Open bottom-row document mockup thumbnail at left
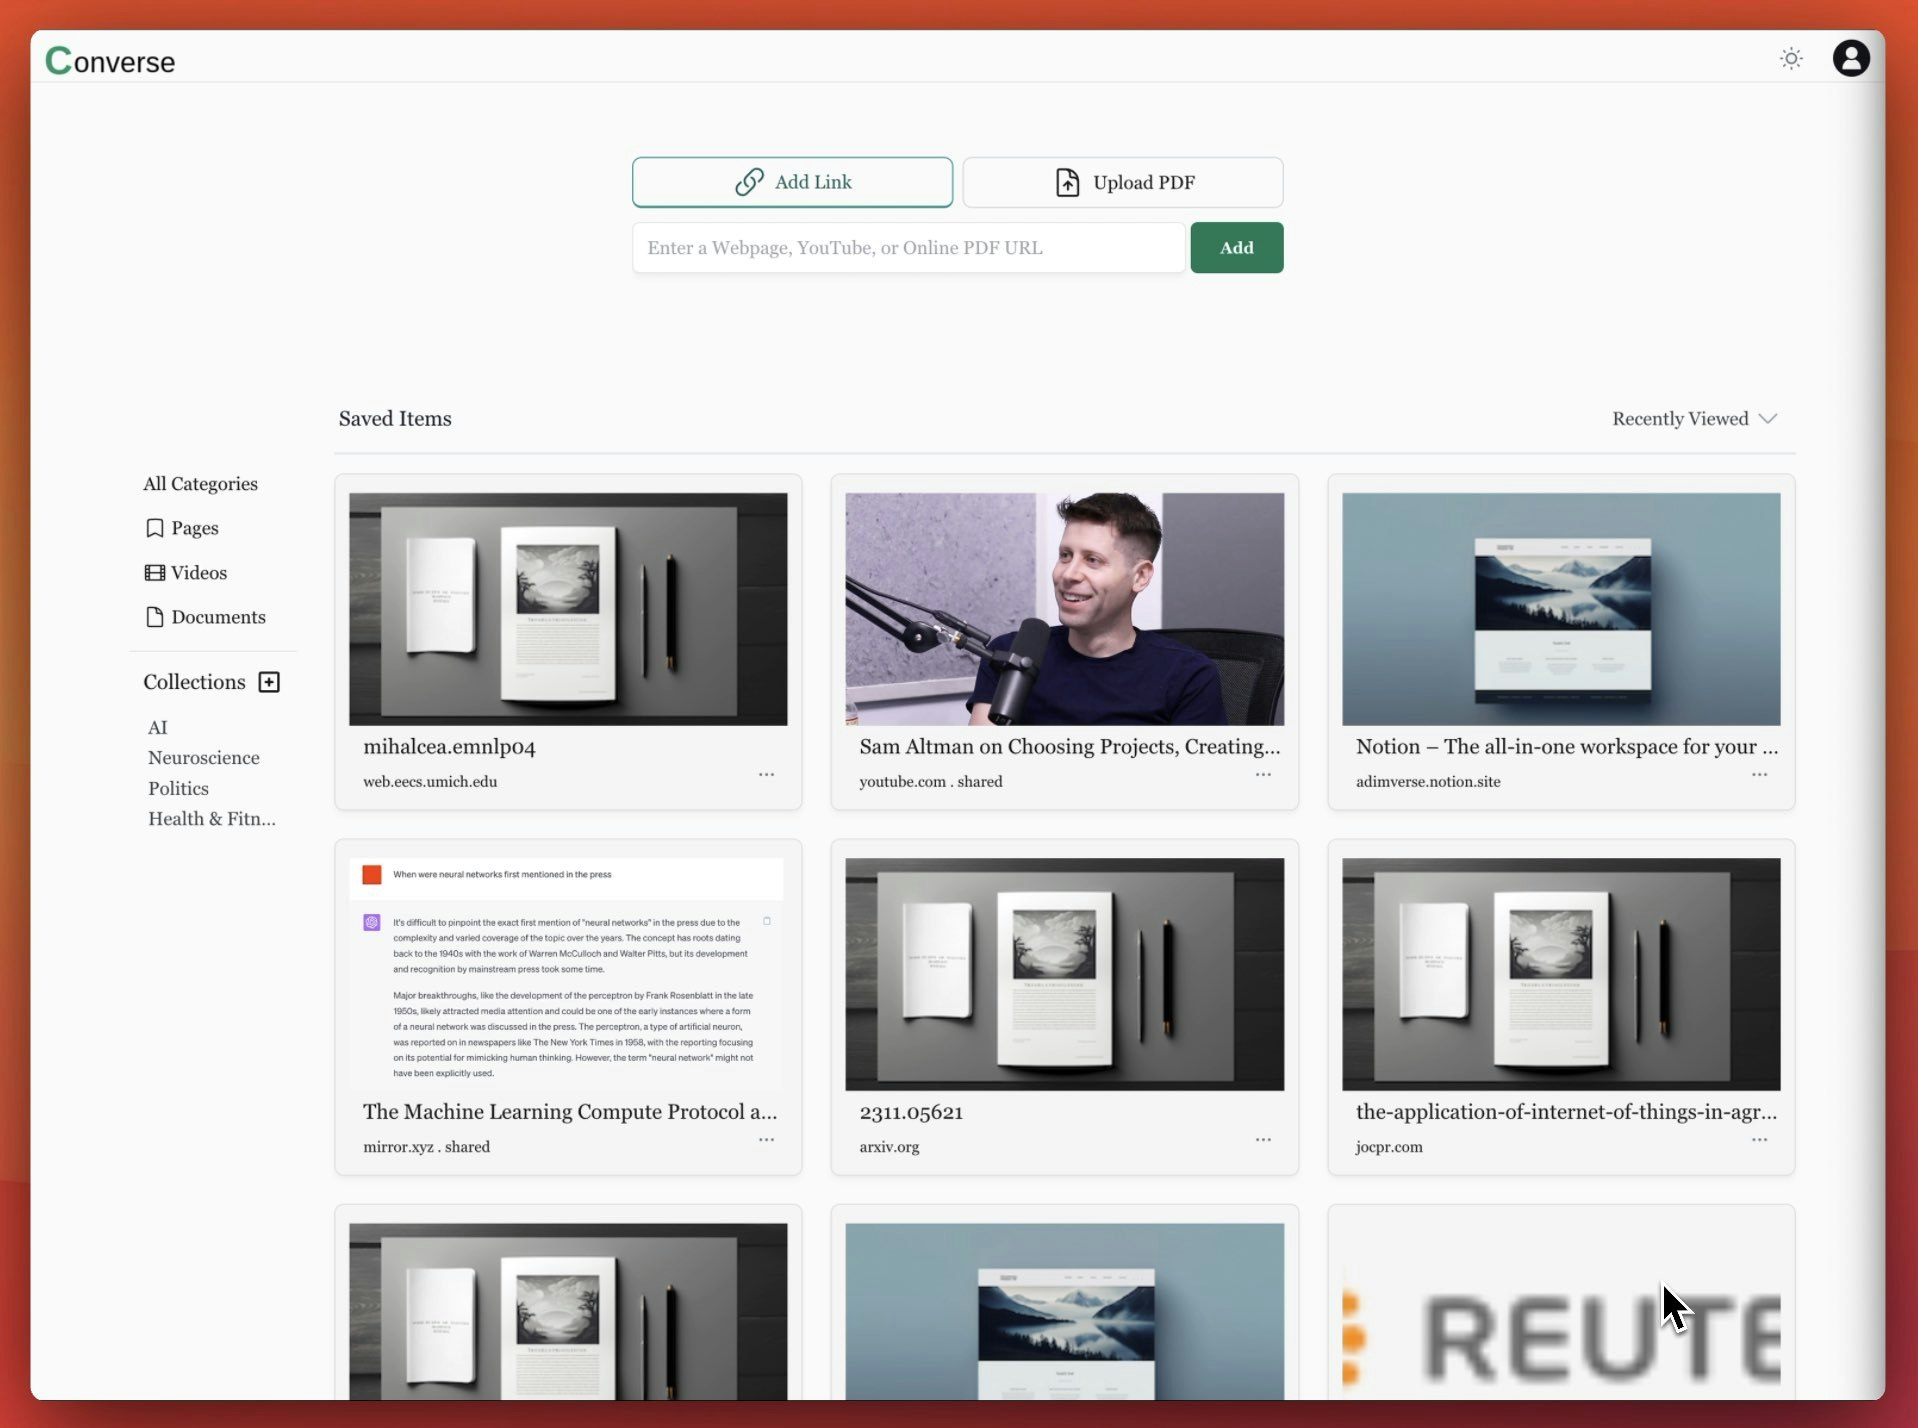 (568, 1311)
